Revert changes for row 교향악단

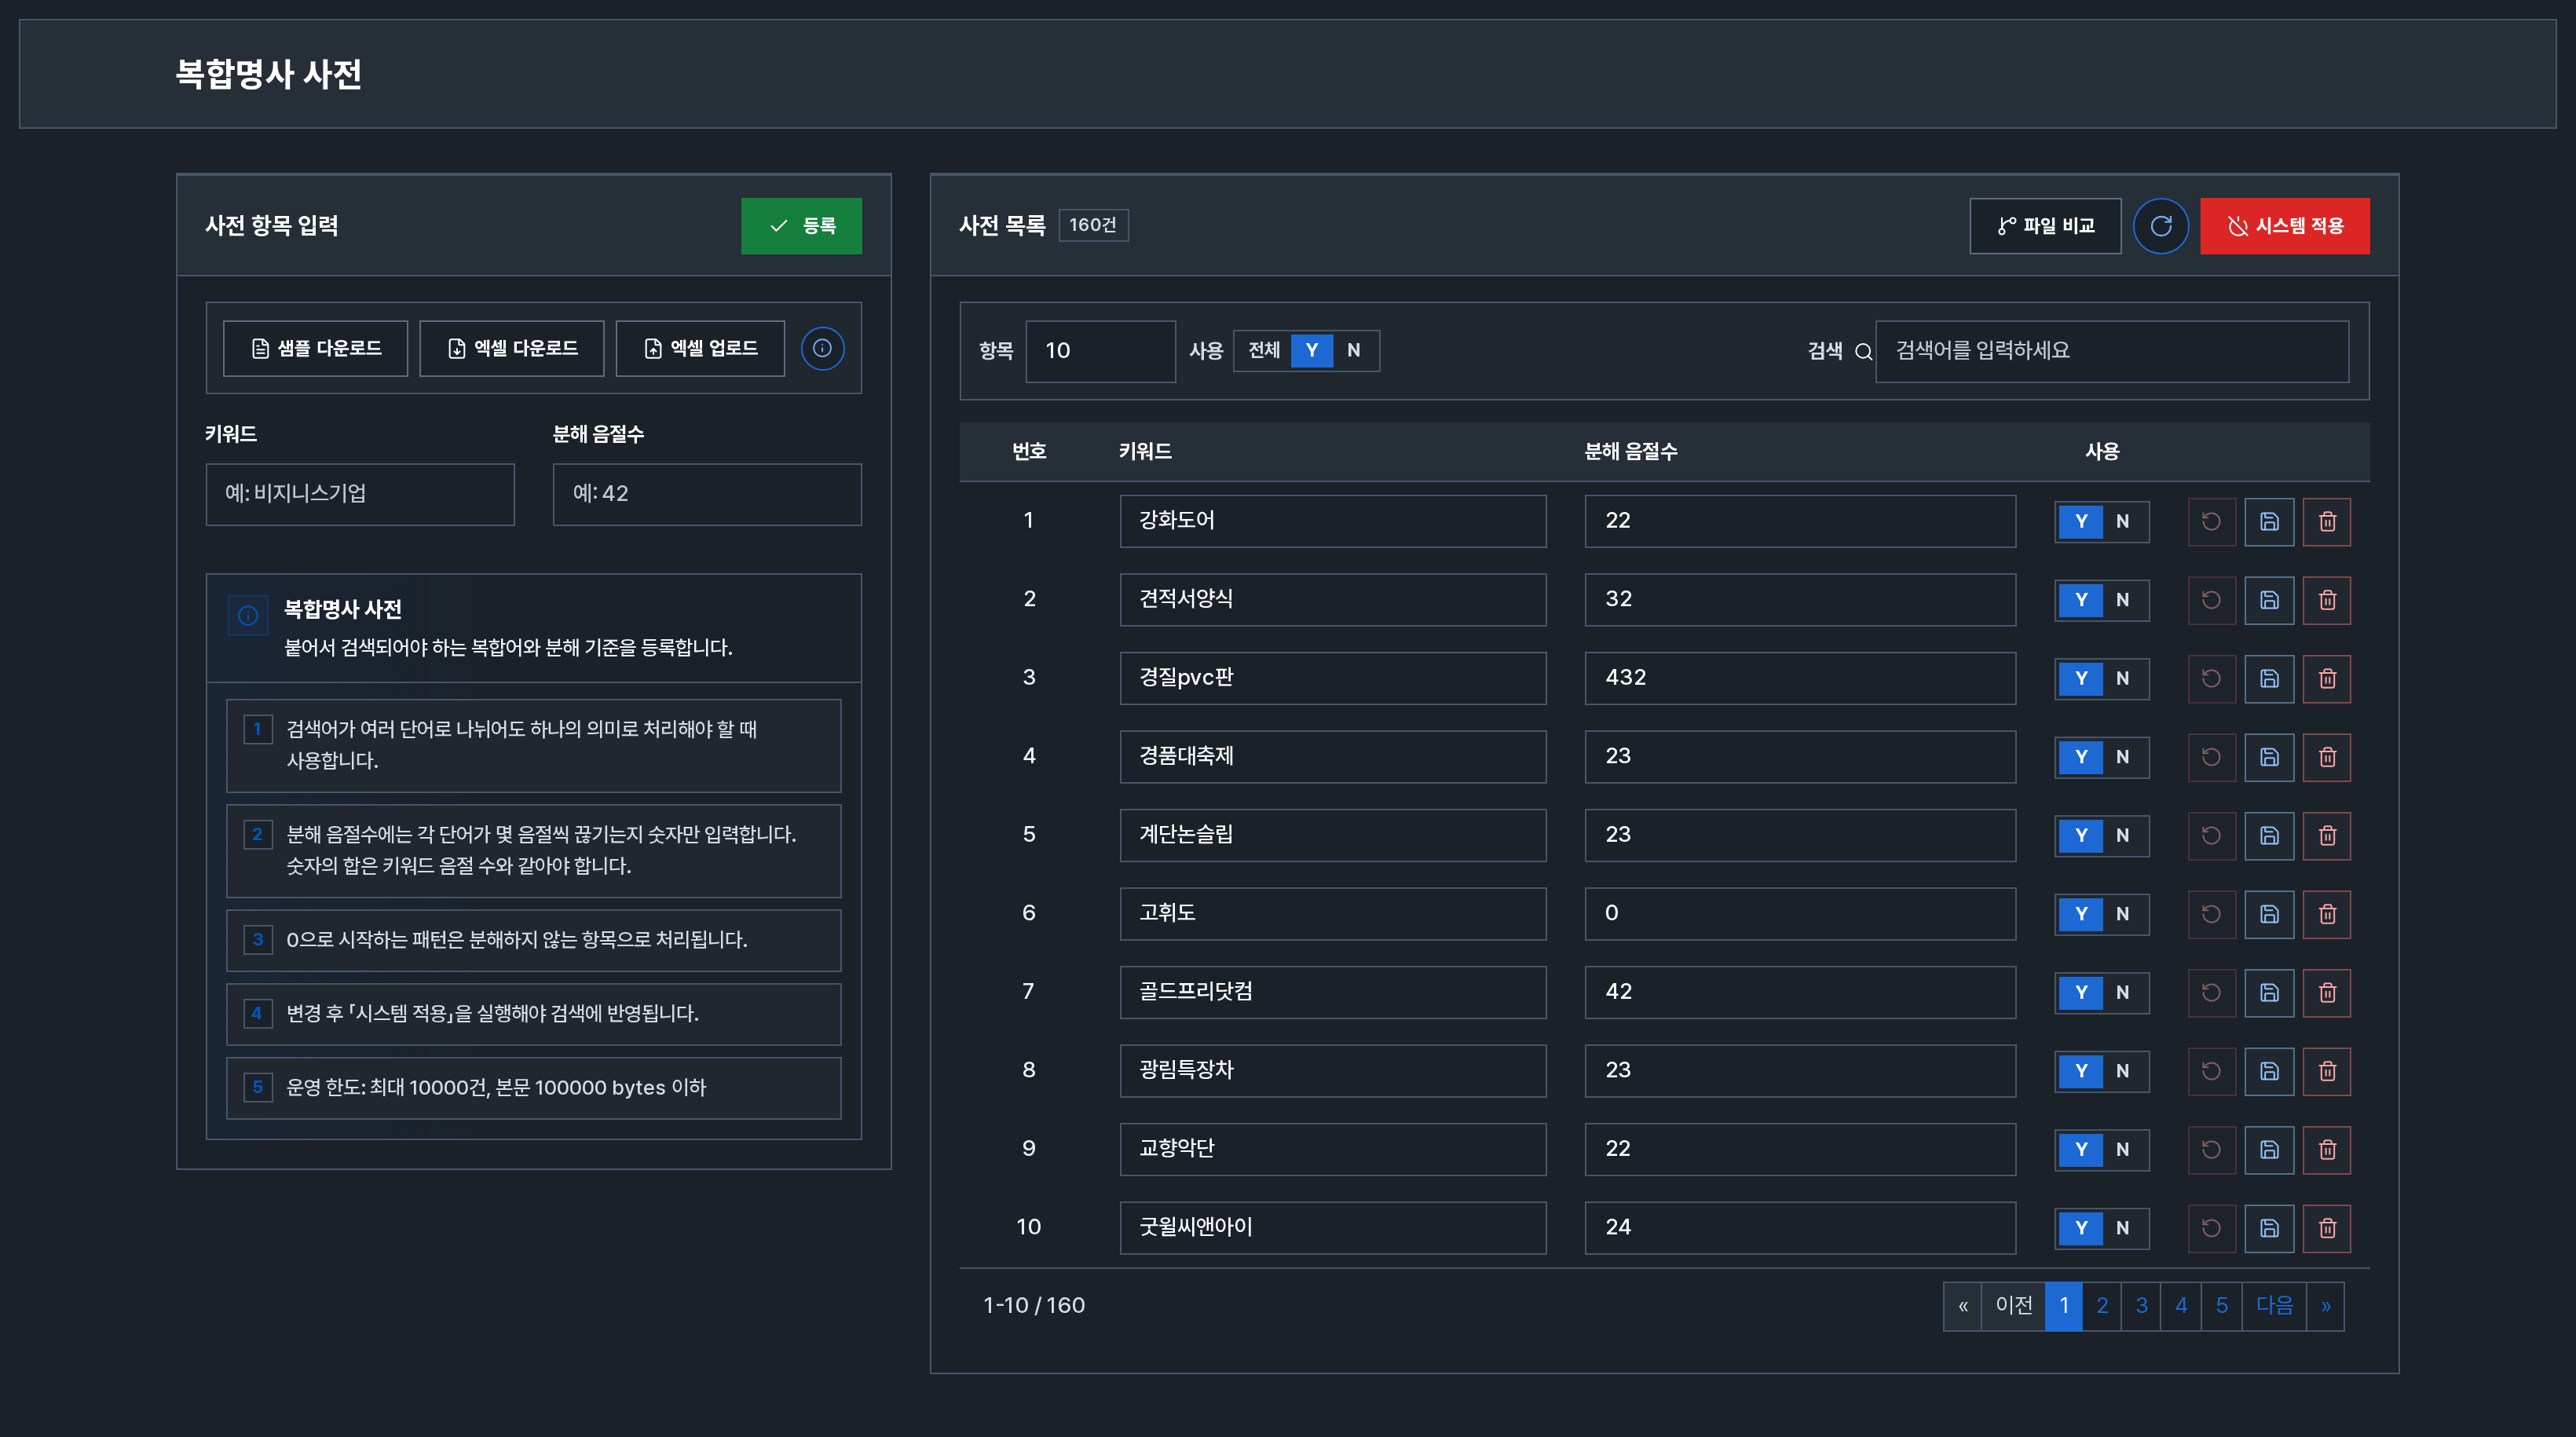point(2211,1150)
